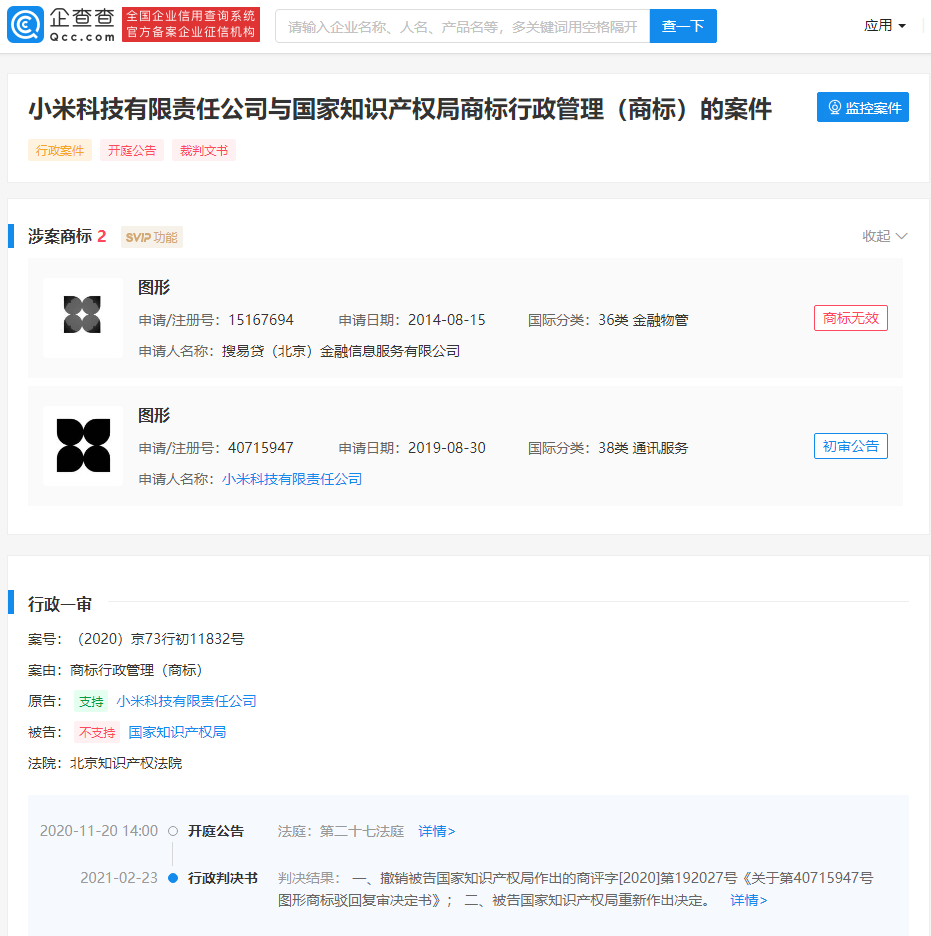This screenshot has width=931, height=936.
Task: Click the red 不支持 tag
Action: coord(97,732)
